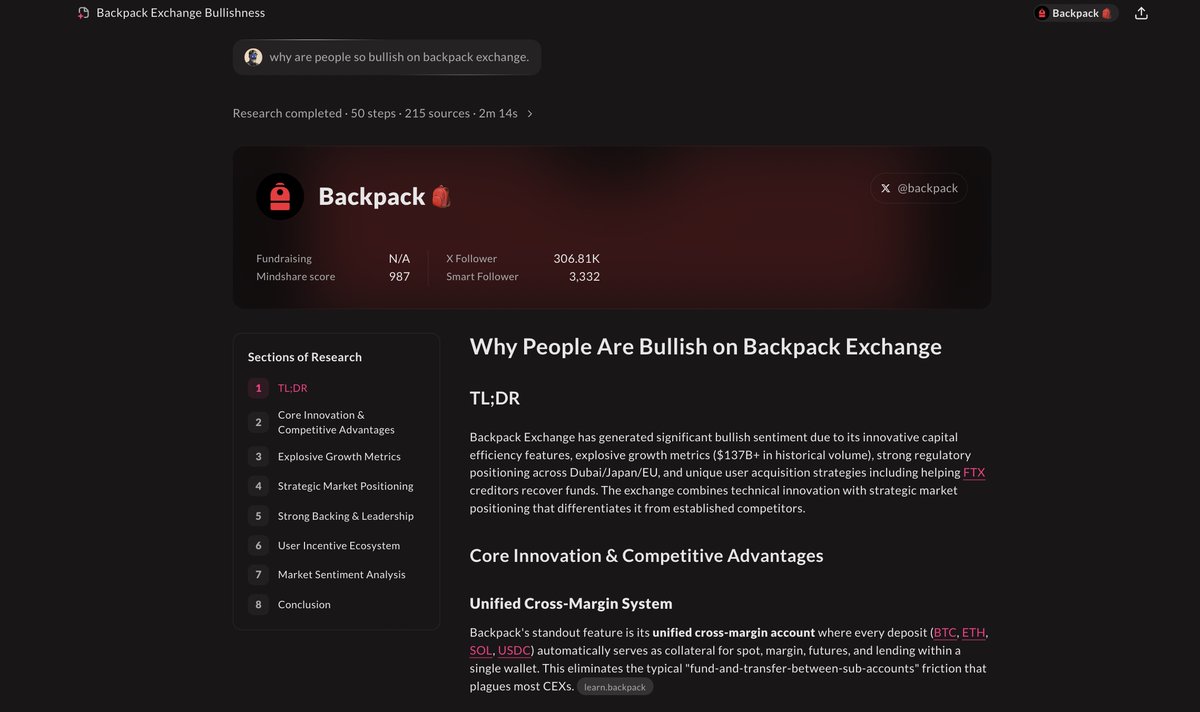The image size is (1200, 712).
Task: Open the @backpack X profile button
Action: pyautogui.click(x=919, y=188)
